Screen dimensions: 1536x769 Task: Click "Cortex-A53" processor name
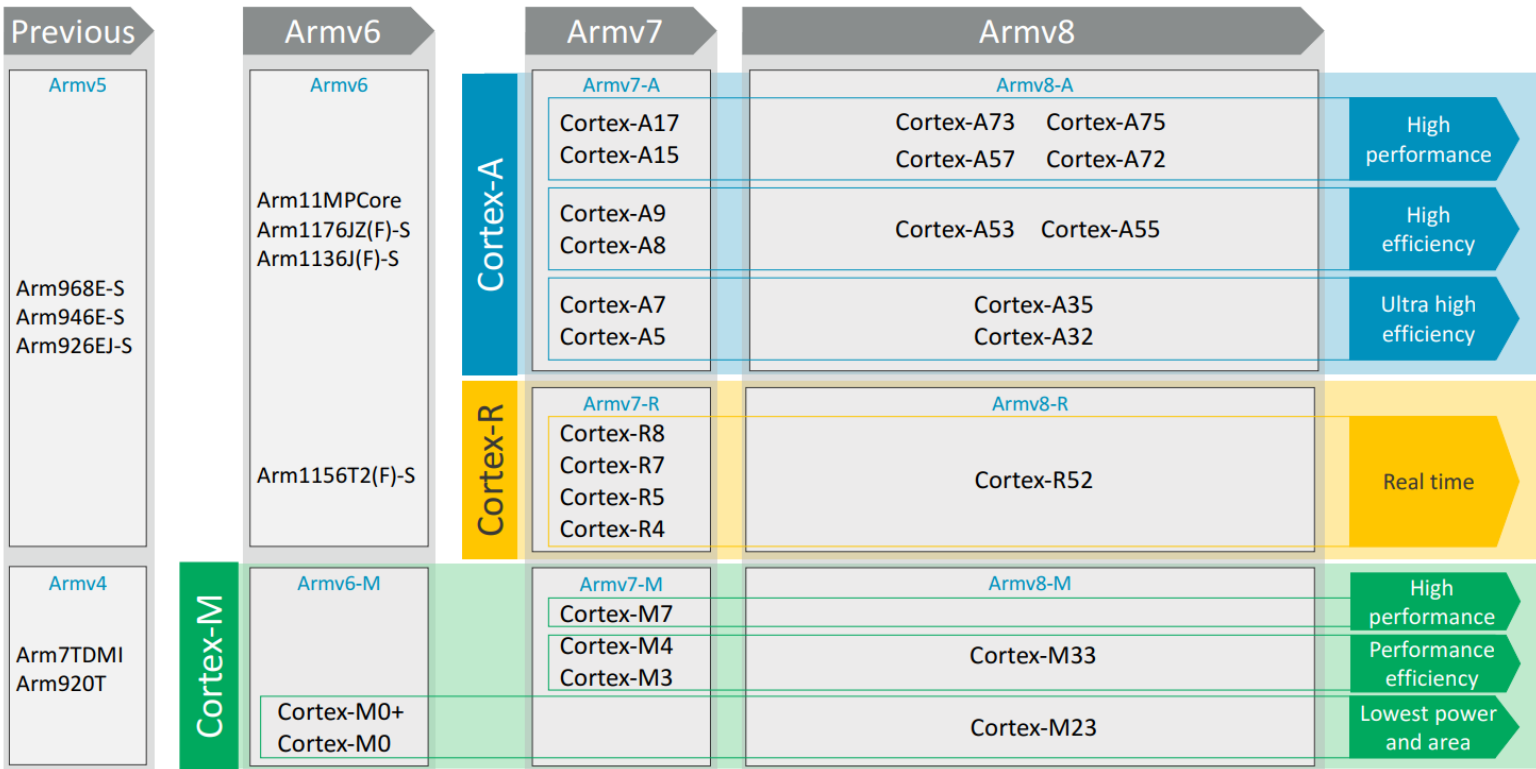coord(955,229)
